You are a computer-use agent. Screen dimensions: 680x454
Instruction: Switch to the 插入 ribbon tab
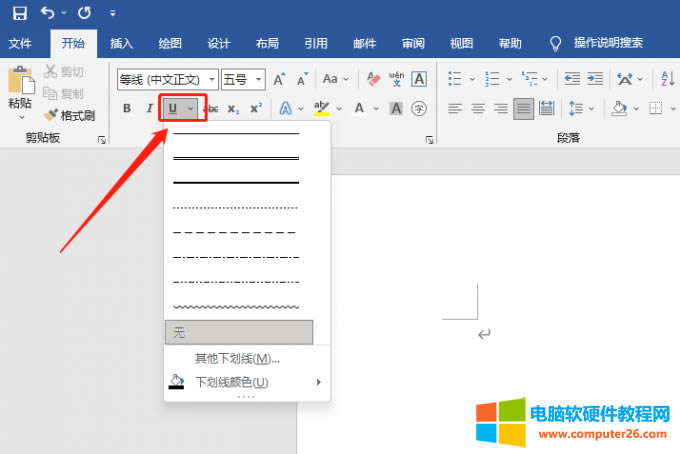122,44
